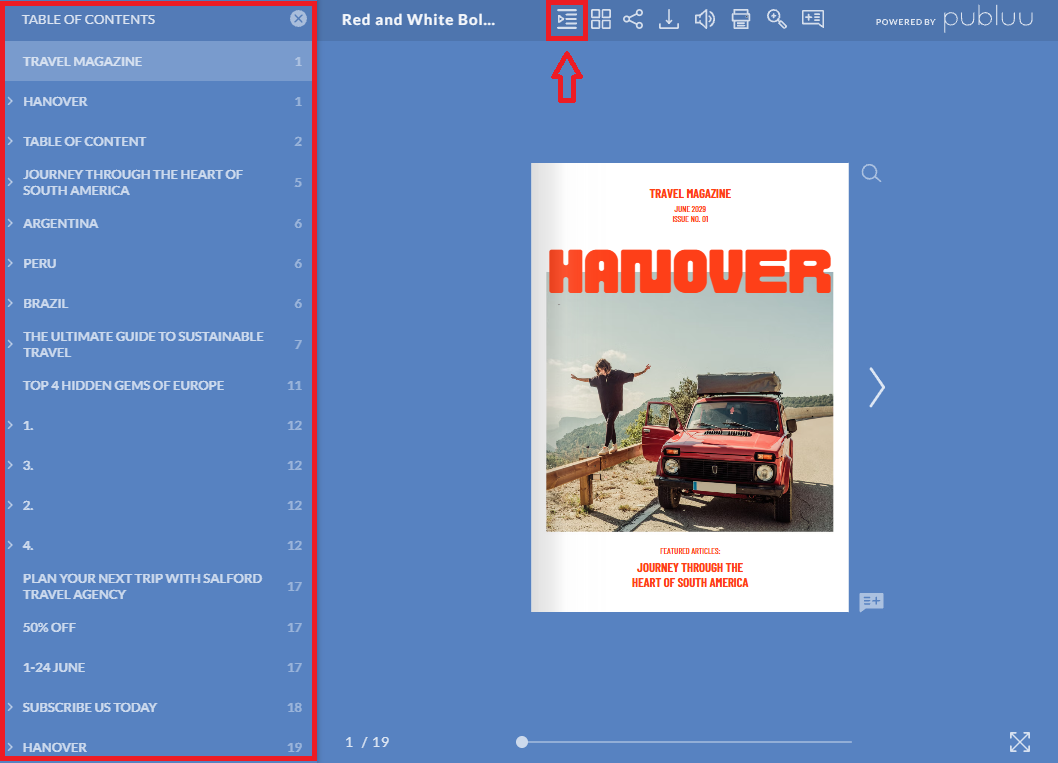Open the page thumbnails grid view
Viewport: 1058px width, 763px height.
pos(601,20)
